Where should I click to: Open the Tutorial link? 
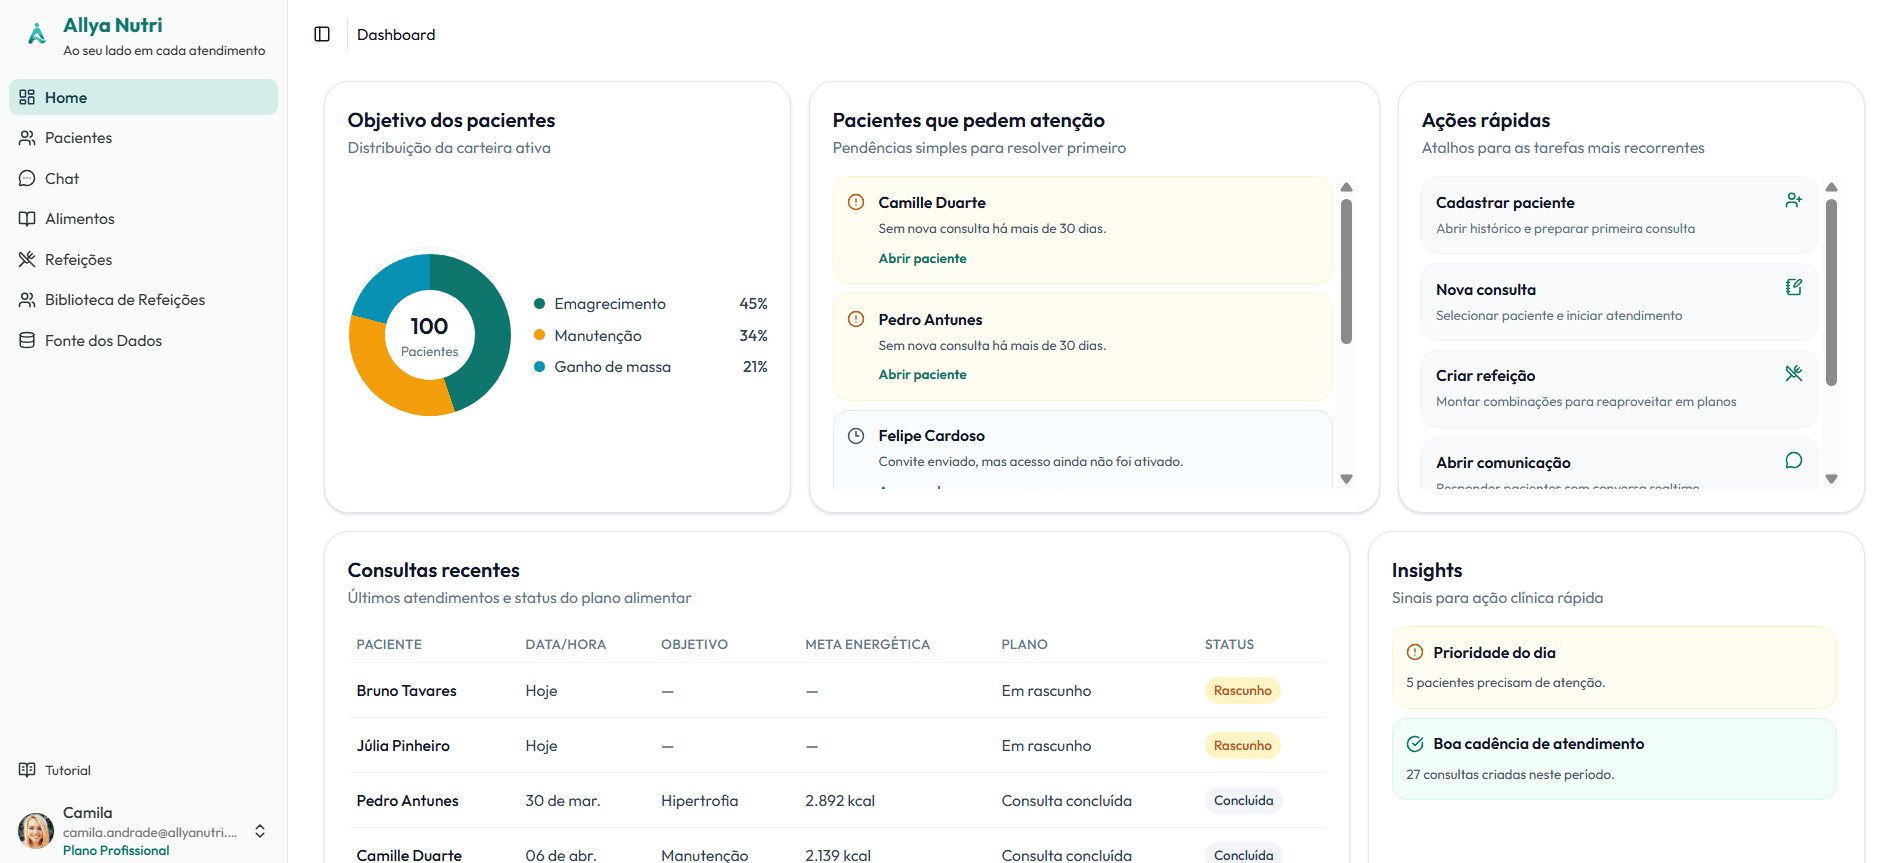[x=143, y=770]
